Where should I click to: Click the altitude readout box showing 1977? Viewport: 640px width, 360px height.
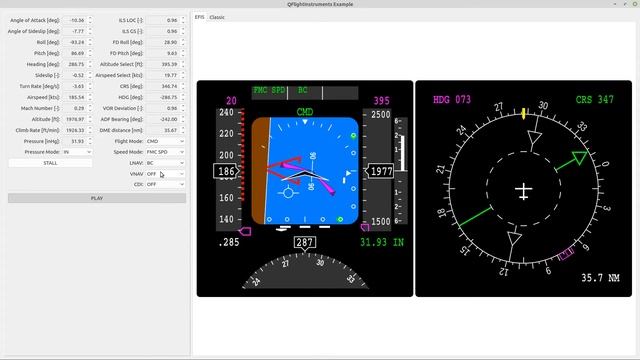pyautogui.click(x=380, y=171)
